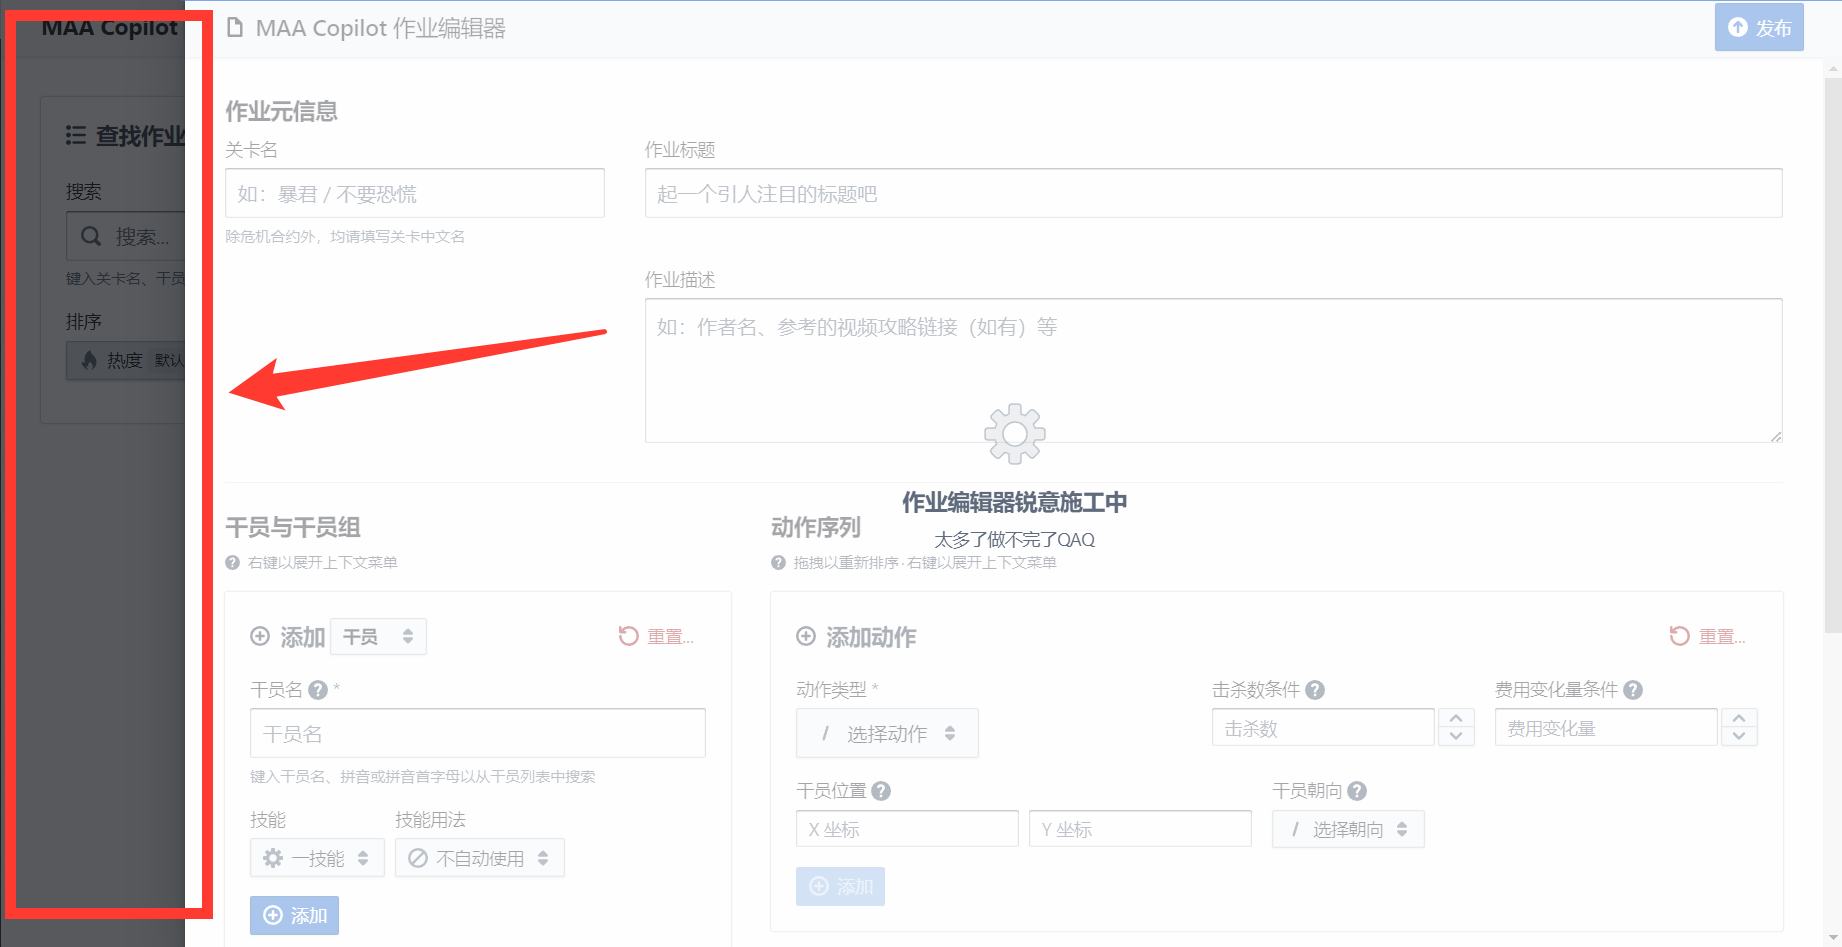Click the help icon next to 干员朝向
The width and height of the screenshot is (1842, 947).
[1356, 791]
